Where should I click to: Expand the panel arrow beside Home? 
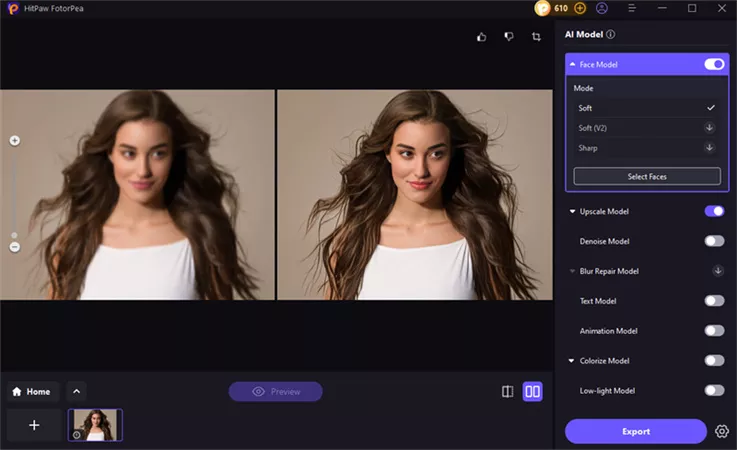77,392
